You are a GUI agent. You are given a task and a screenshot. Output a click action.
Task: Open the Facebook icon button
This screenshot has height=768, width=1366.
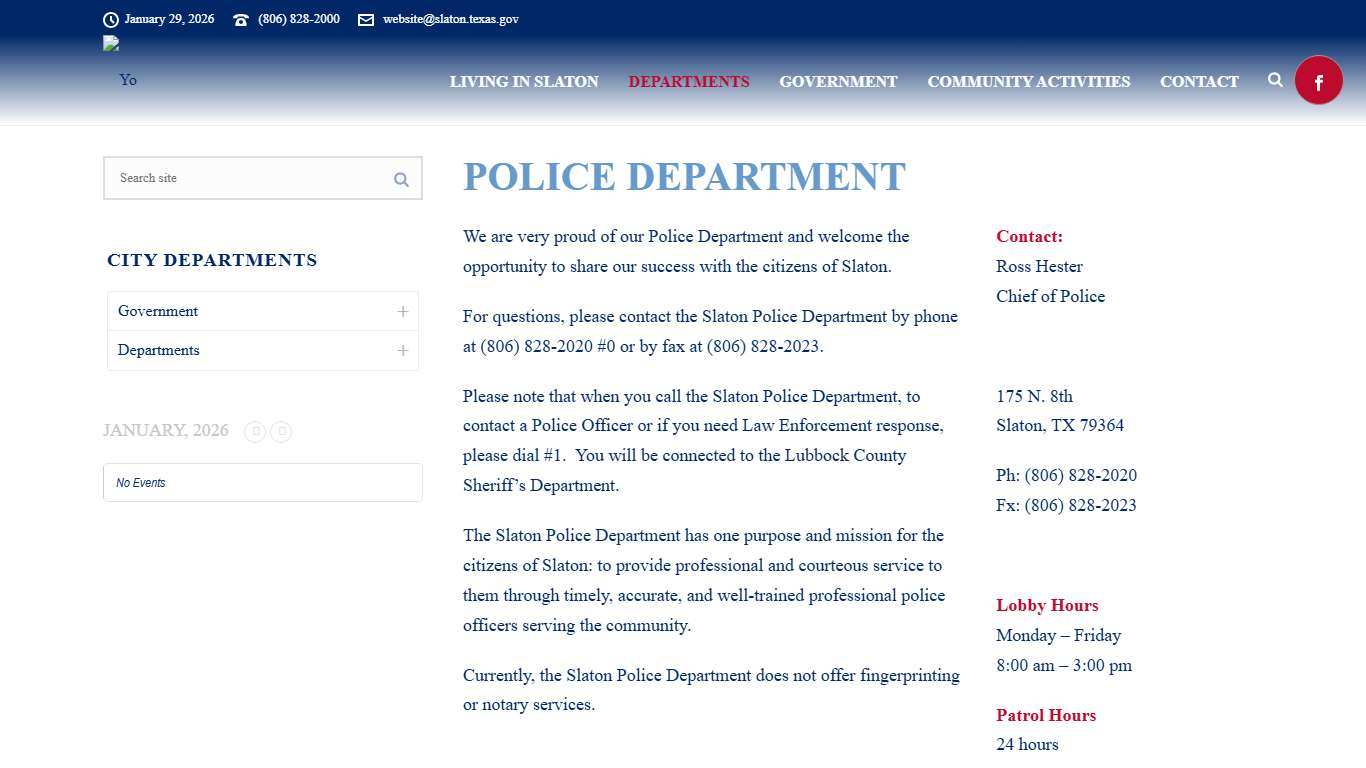[1318, 80]
